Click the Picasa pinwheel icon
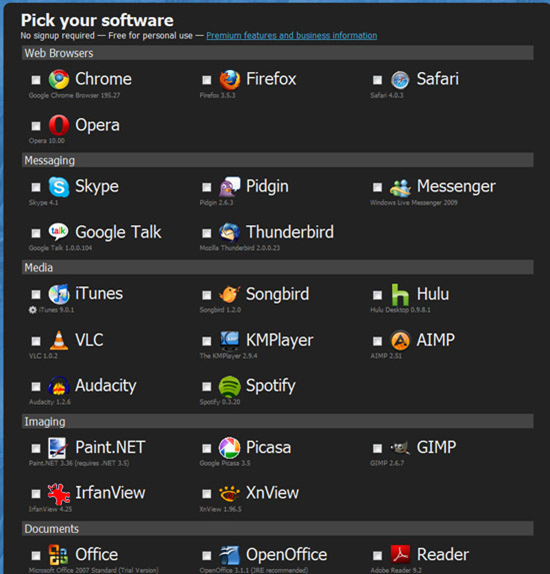Viewport: 550px width, 574px height. click(x=229, y=448)
